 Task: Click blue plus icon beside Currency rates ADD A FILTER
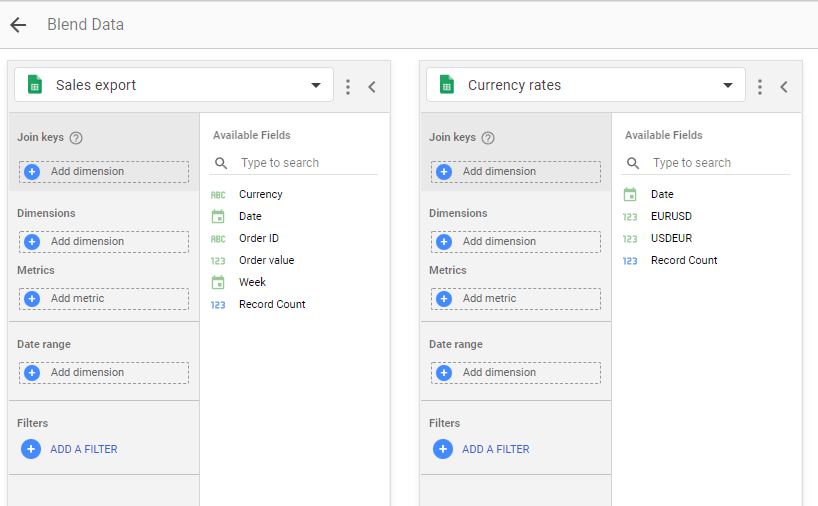tap(443, 449)
